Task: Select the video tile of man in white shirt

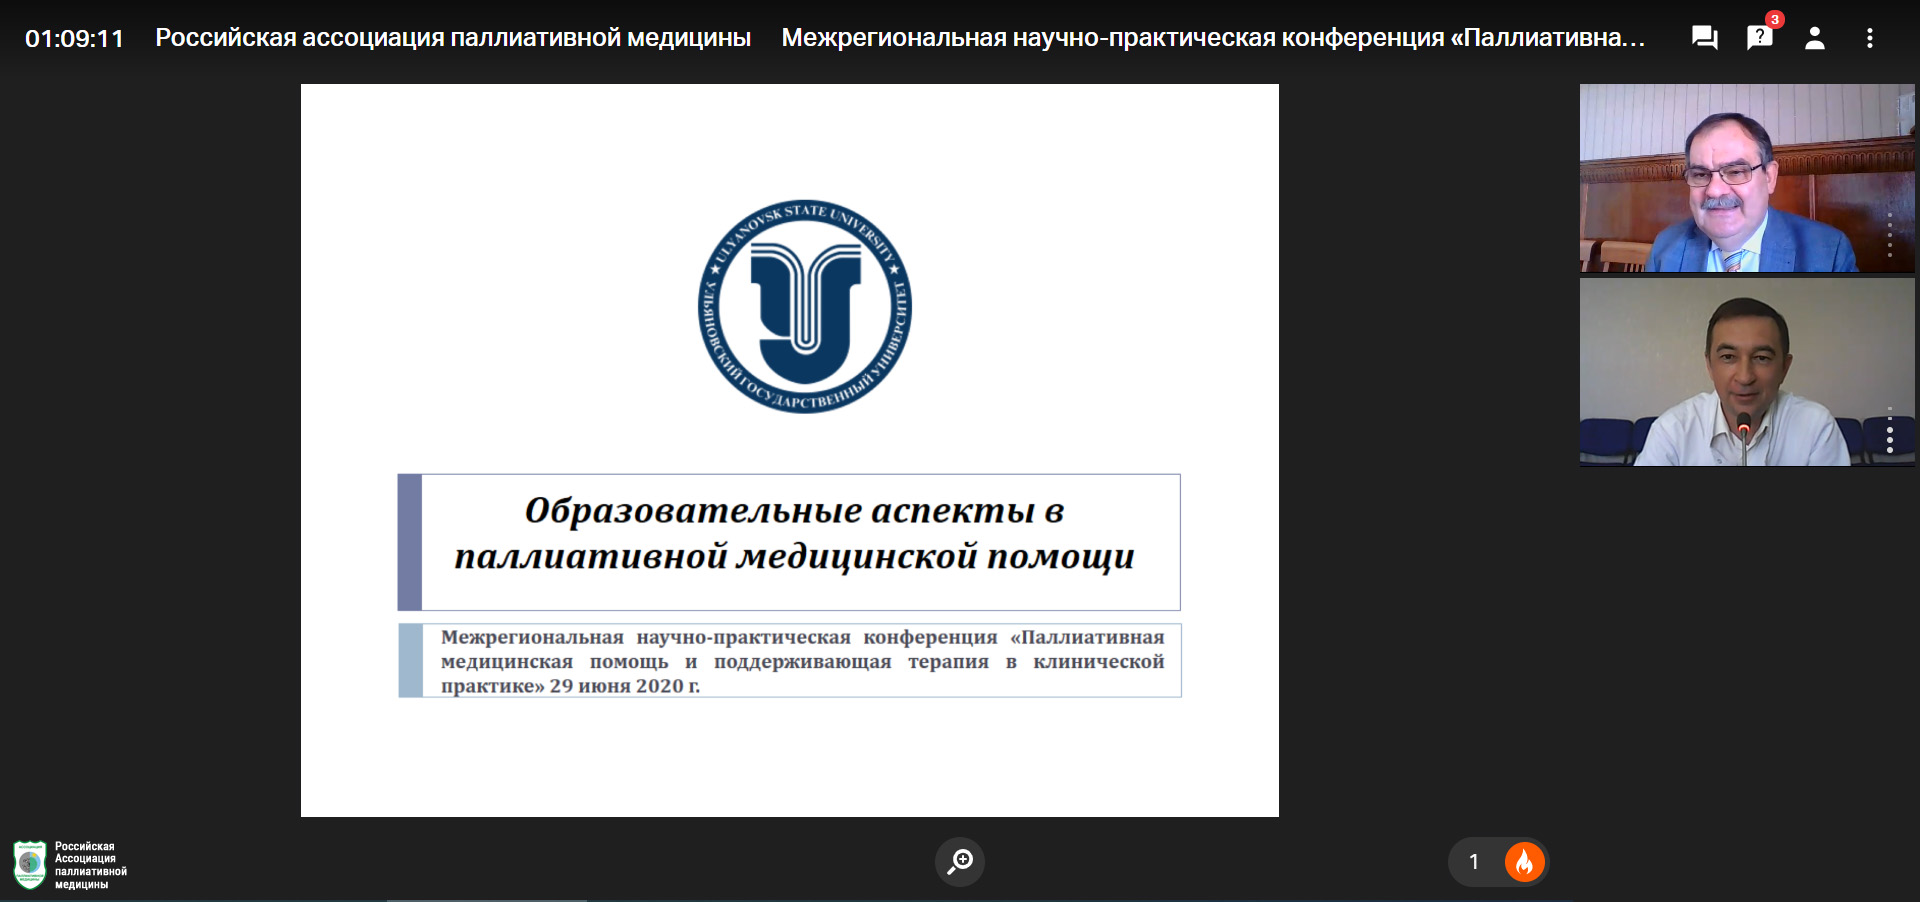Action: 1747,372
